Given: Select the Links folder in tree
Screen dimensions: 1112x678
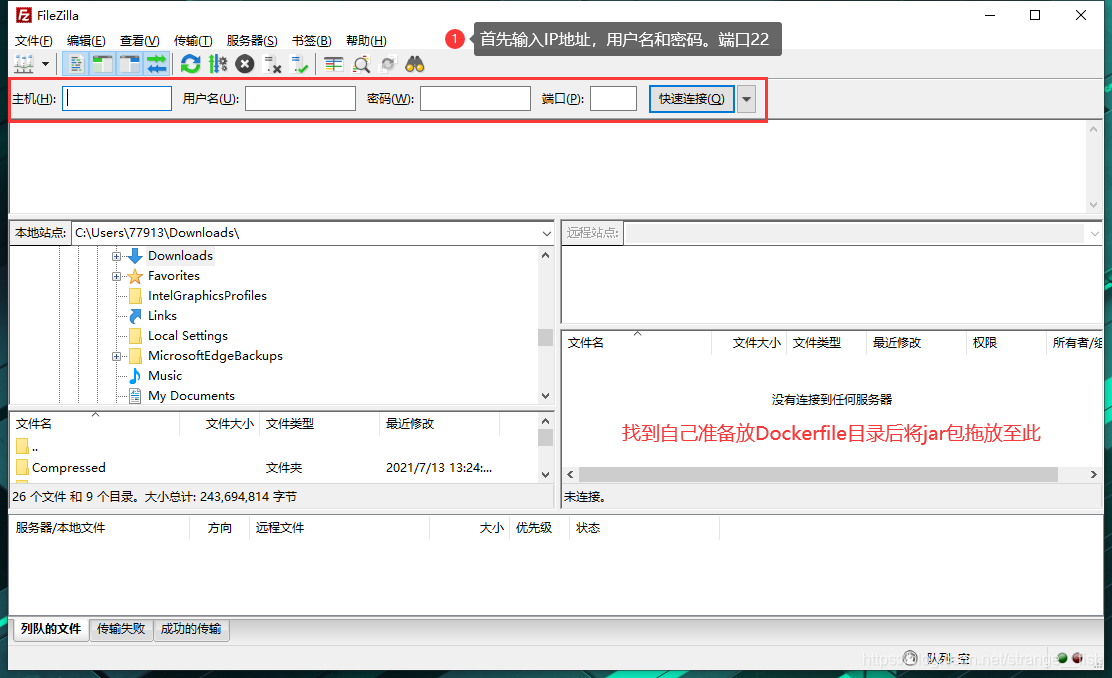Looking at the screenshot, I should (x=162, y=316).
